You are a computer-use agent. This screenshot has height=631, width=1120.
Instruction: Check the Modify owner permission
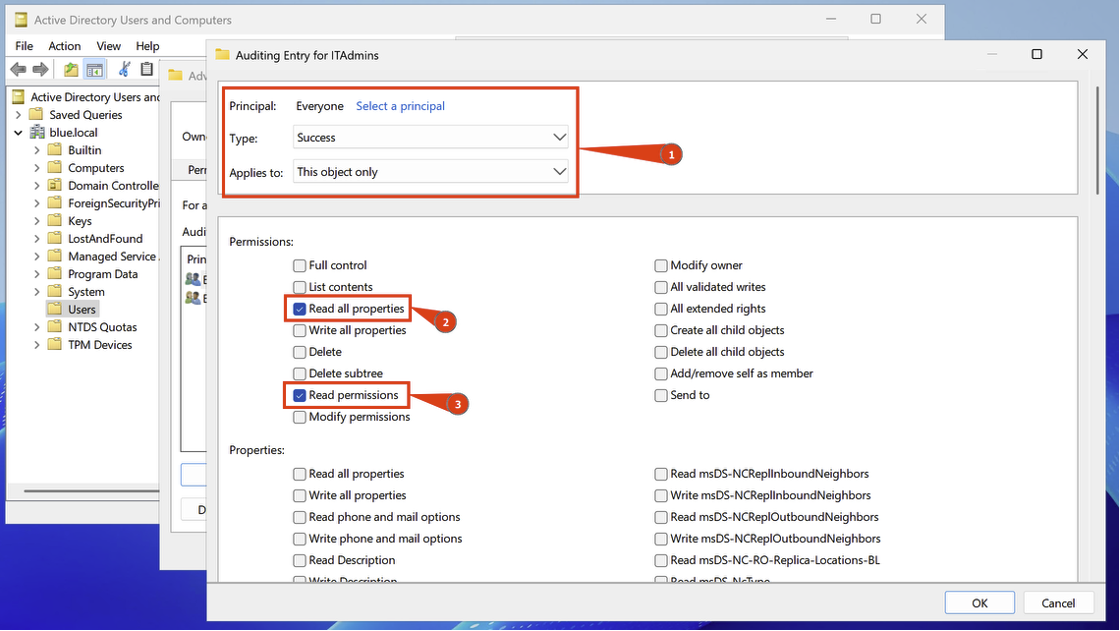tap(661, 266)
